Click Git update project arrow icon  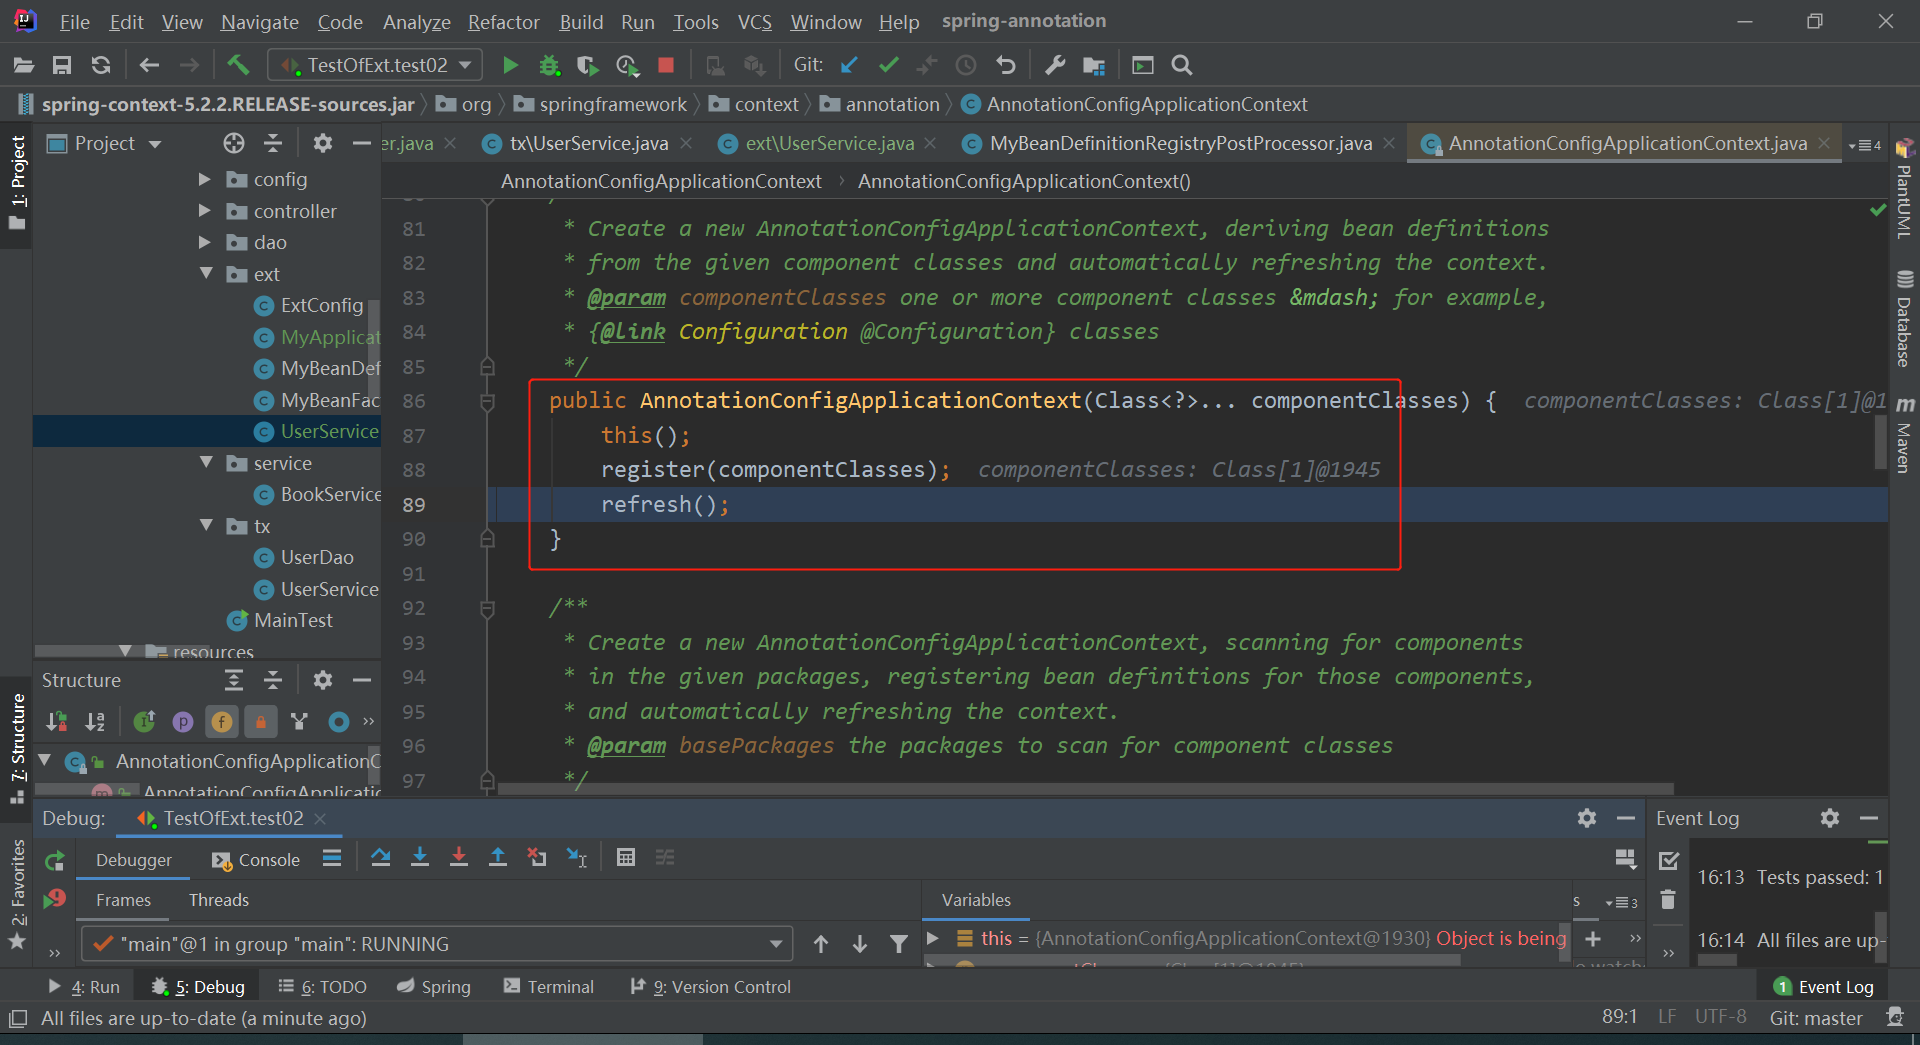(x=849, y=66)
